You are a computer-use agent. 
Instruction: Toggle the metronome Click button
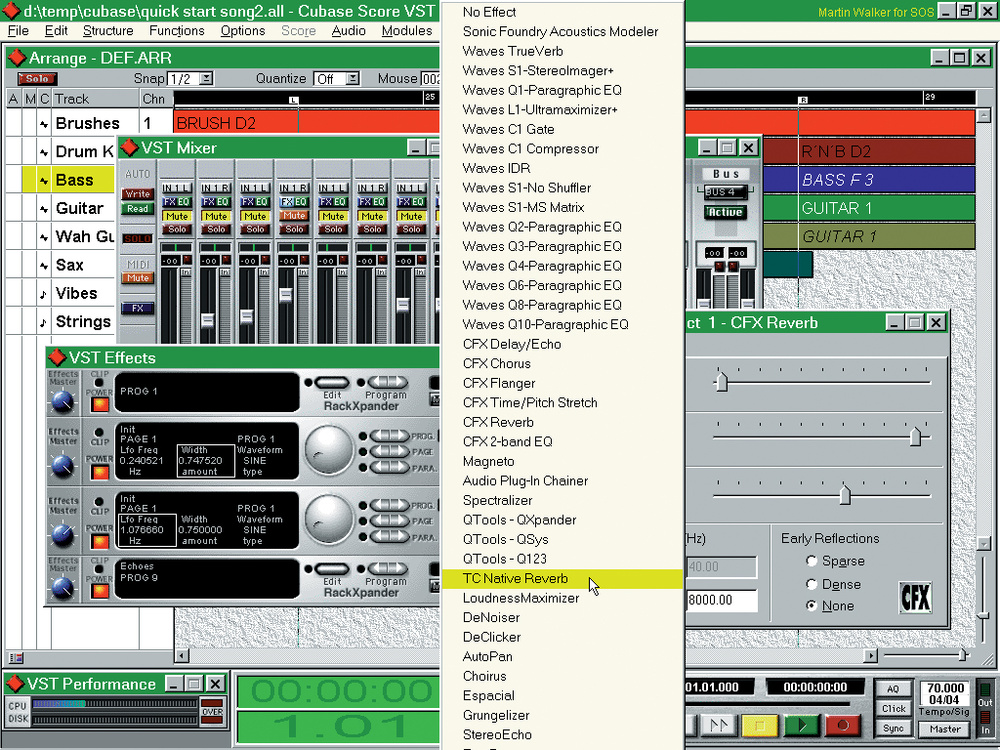893,709
